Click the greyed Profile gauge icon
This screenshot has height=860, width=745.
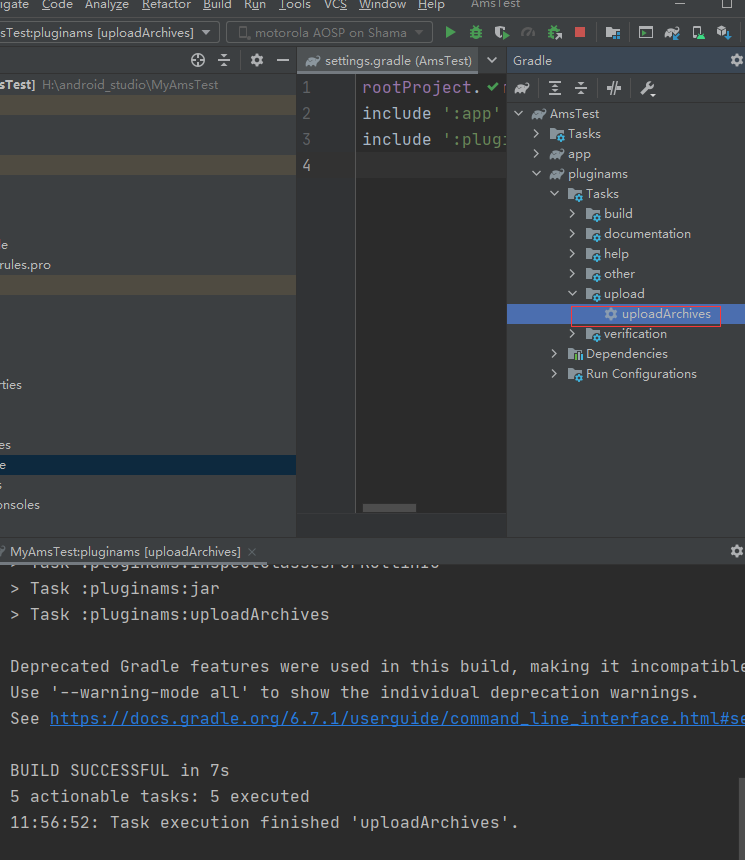click(x=528, y=32)
